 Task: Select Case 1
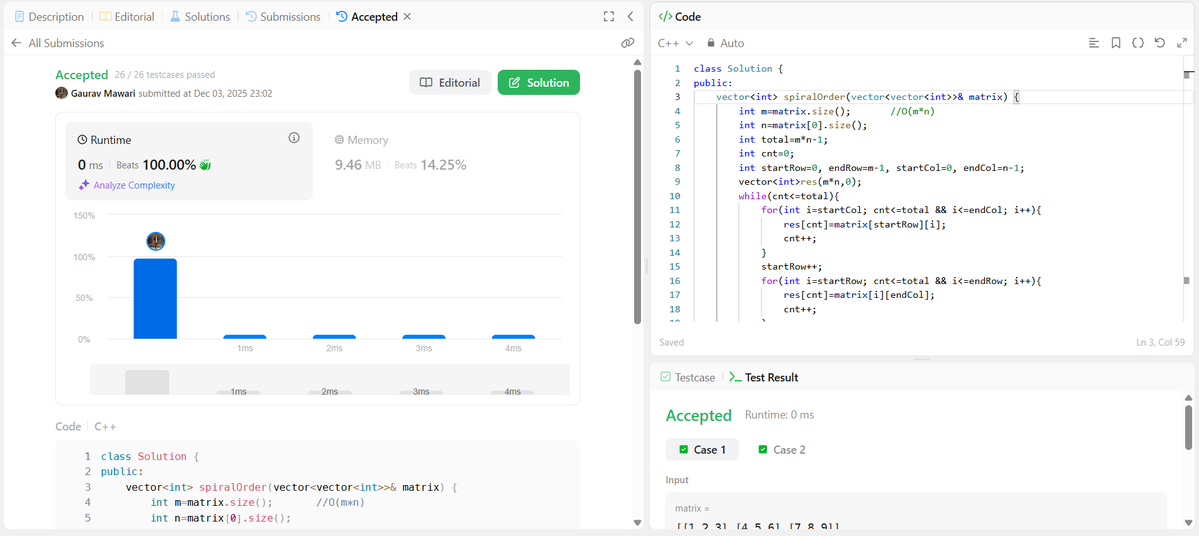pos(702,450)
